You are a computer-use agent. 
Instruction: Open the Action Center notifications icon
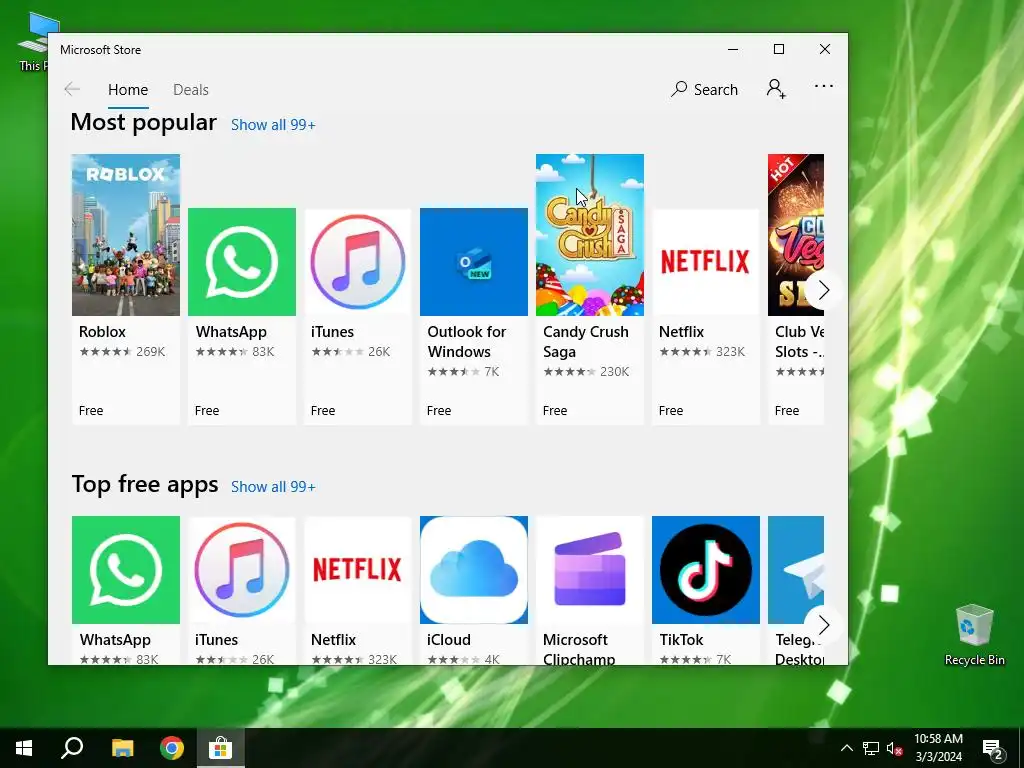(x=992, y=750)
